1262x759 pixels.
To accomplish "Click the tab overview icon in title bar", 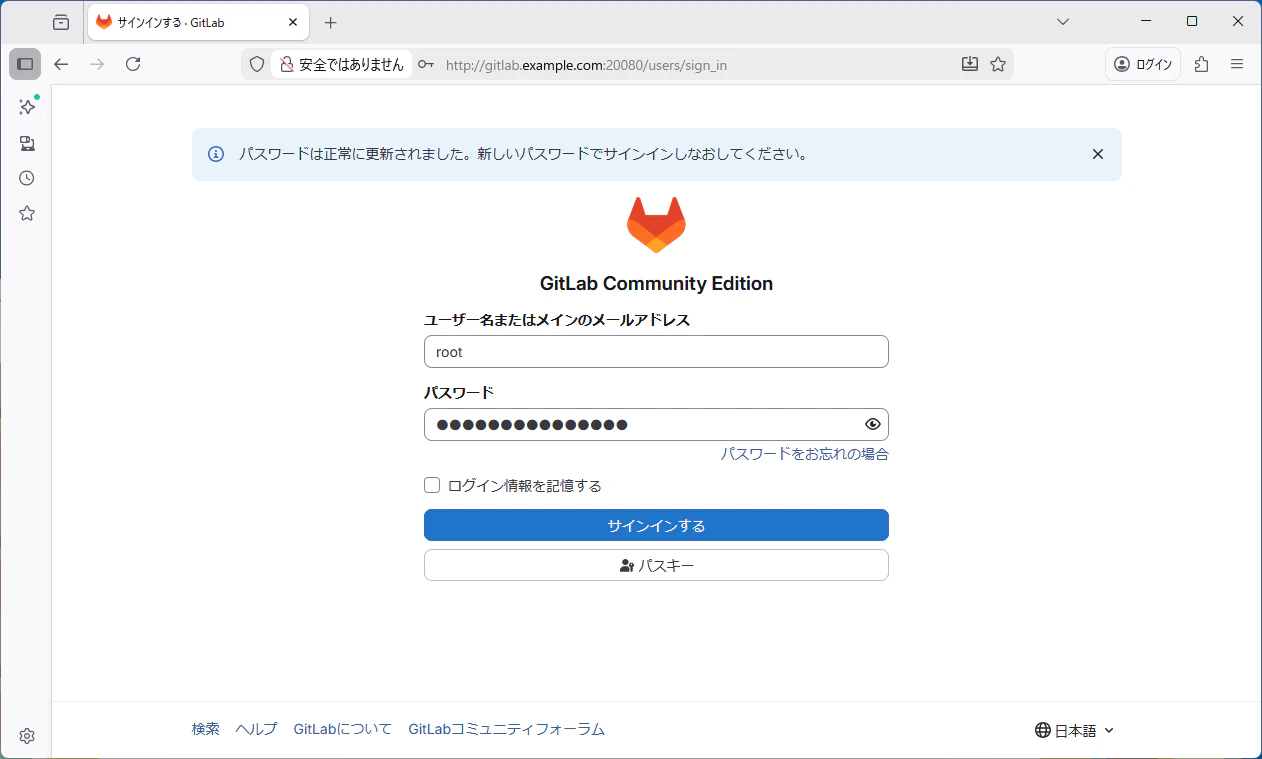I will [61, 22].
